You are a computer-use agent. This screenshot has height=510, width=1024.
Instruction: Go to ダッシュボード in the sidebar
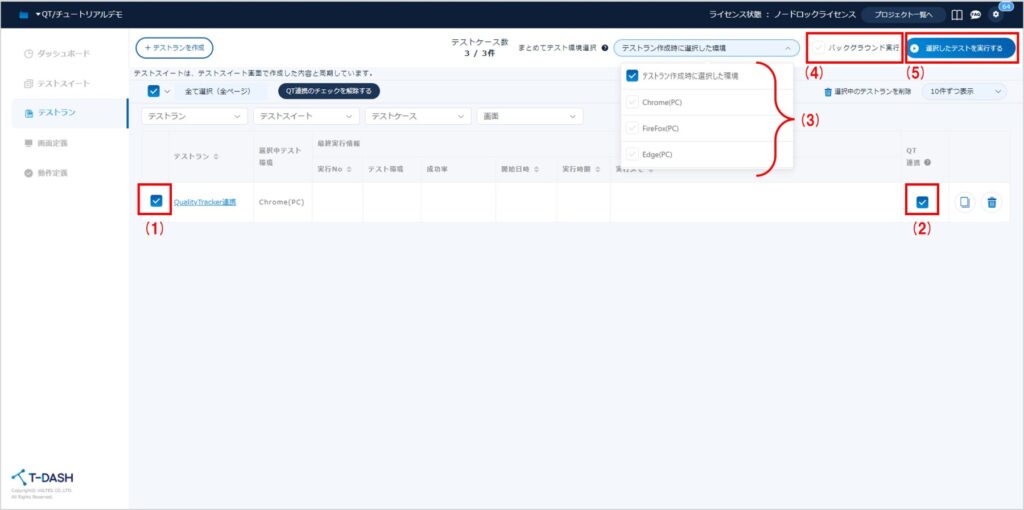(63, 52)
